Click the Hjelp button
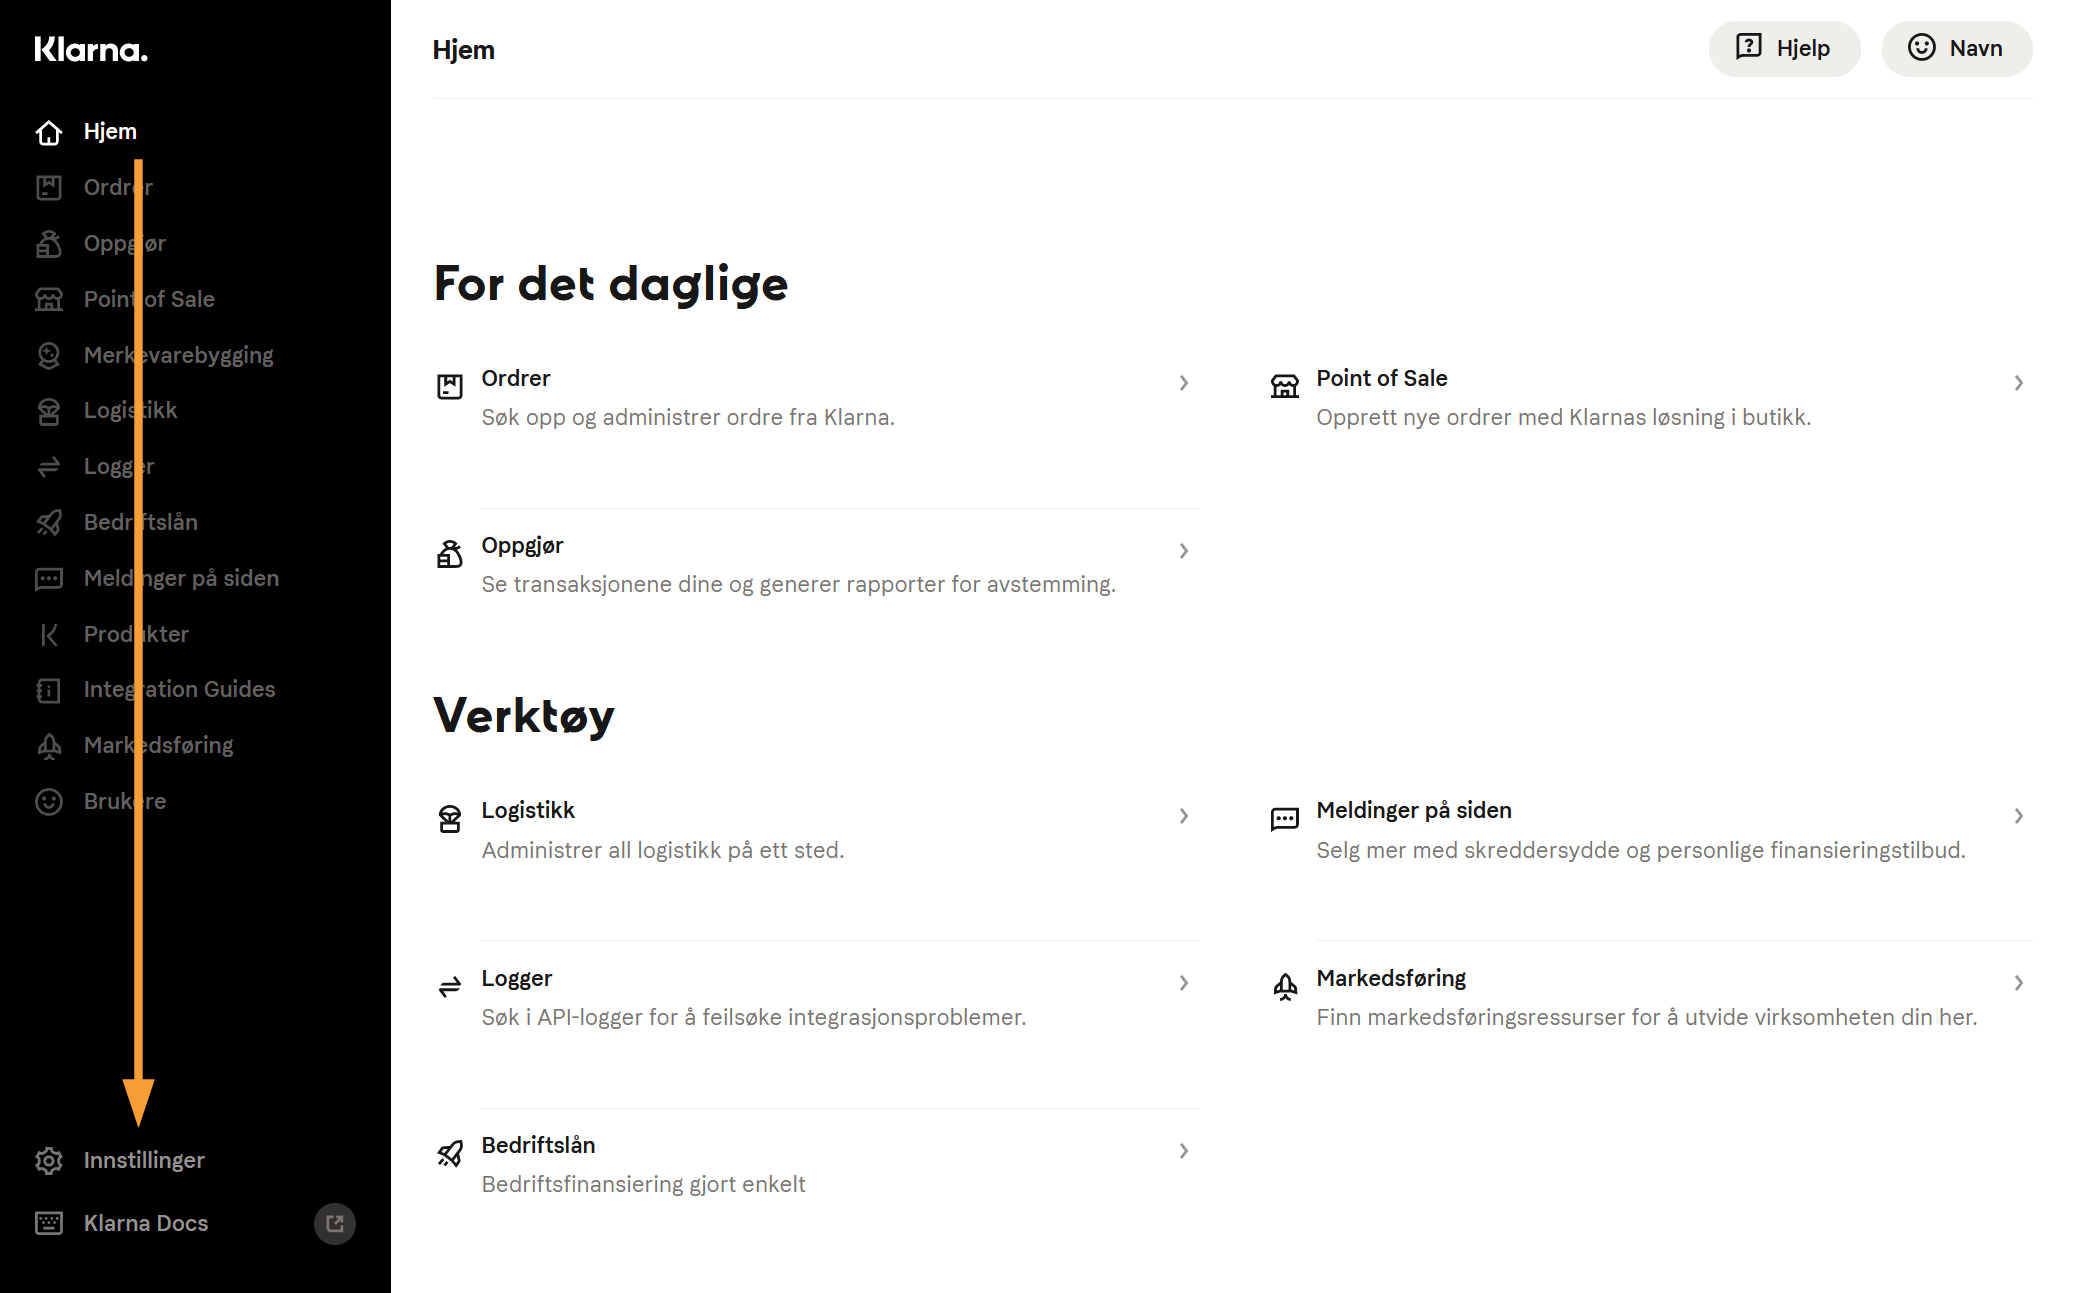This screenshot has width=2073, height=1293. click(x=1784, y=48)
